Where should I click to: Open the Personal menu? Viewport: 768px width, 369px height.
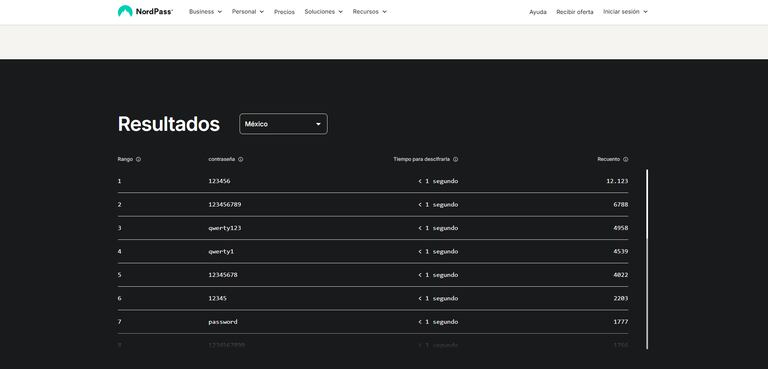[248, 12]
